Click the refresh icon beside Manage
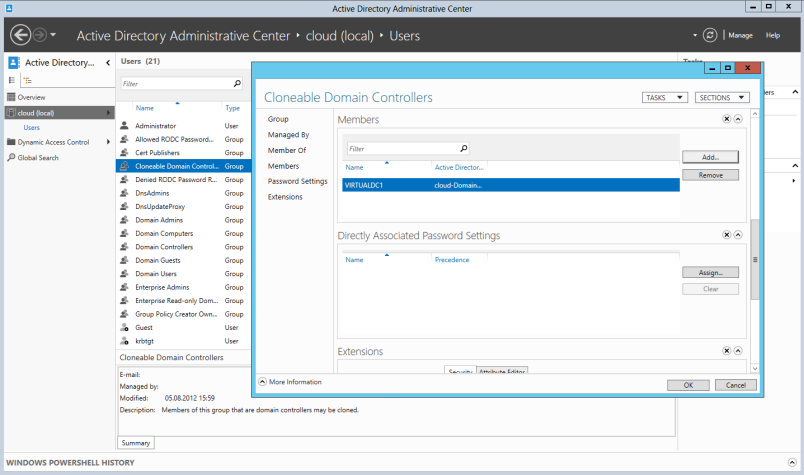804x475 pixels. [710, 35]
